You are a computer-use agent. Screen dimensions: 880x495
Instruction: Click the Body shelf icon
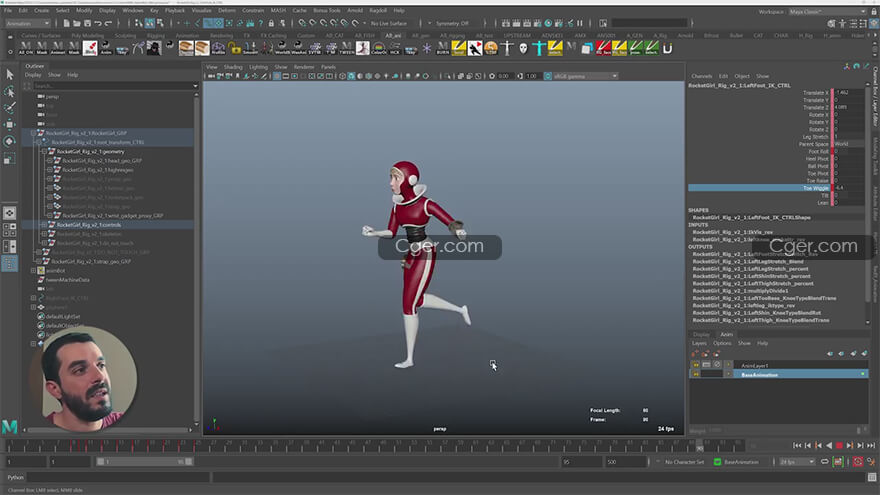coord(90,48)
